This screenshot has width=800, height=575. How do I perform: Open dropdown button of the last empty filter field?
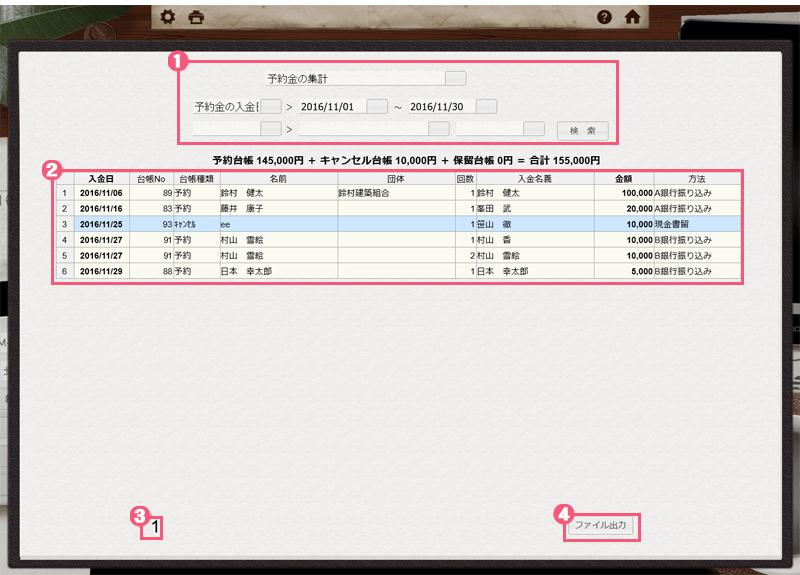534,129
